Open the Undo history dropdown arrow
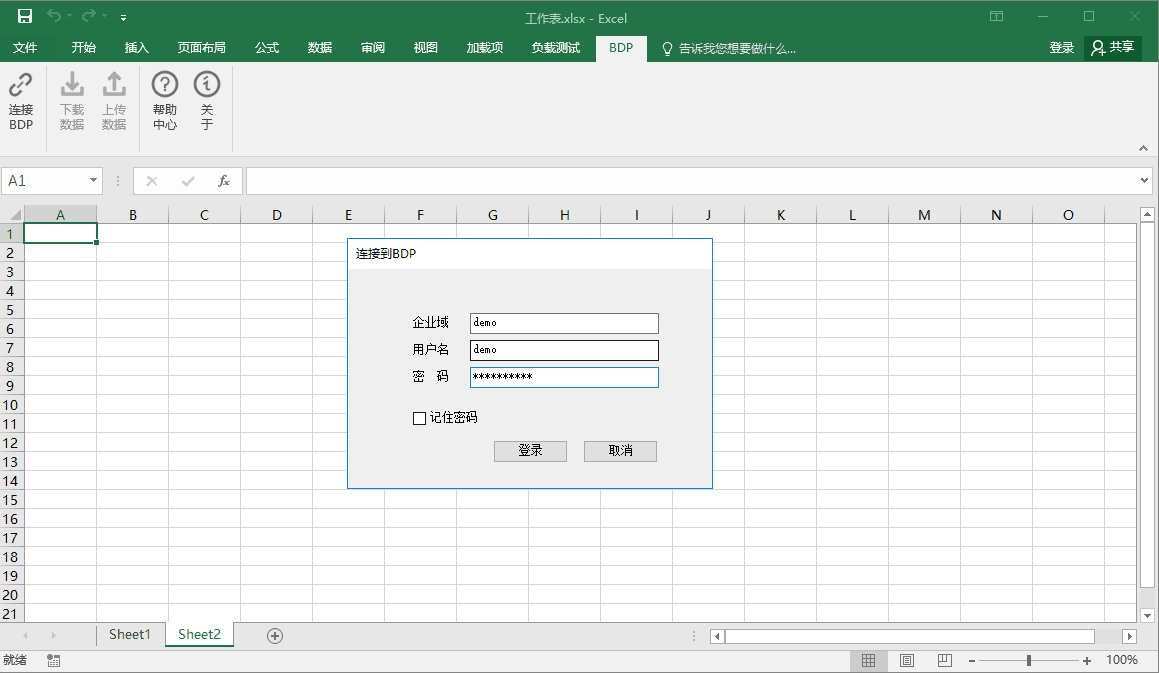 tap(69, 16)
